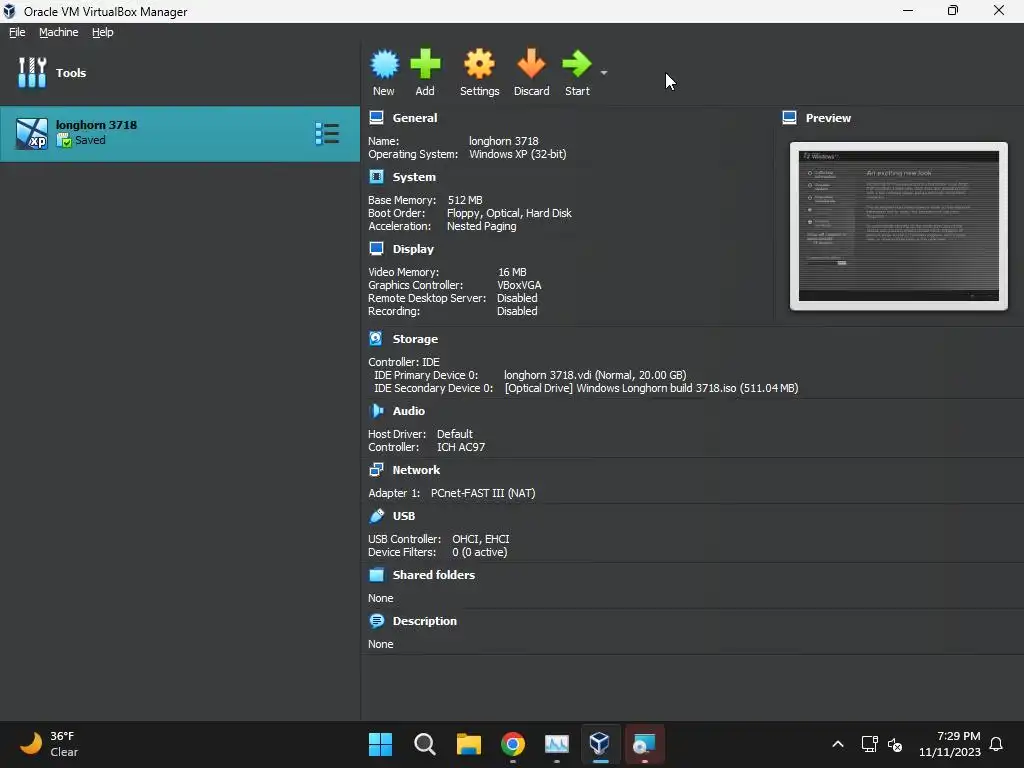Open the Machine menu
Screen dimensions: 1024x768
(x=59, y=32)
